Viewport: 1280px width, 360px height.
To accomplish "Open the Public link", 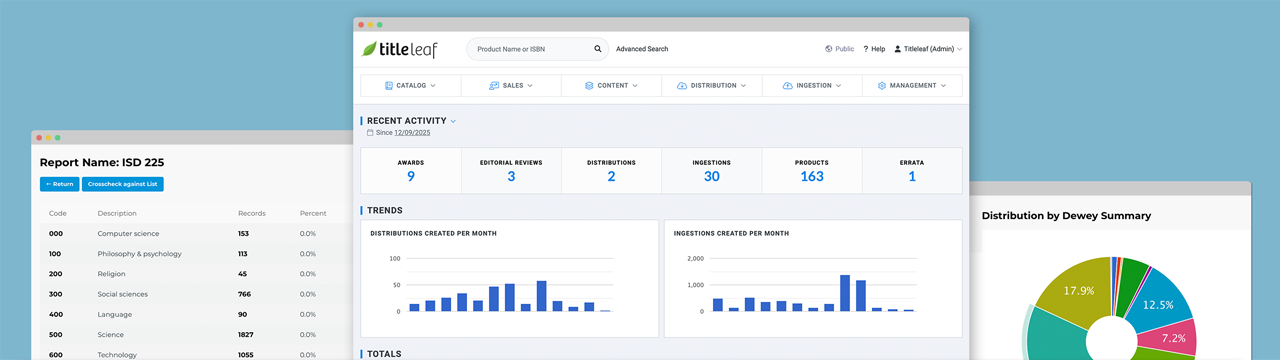I will [x=845, y=49].
